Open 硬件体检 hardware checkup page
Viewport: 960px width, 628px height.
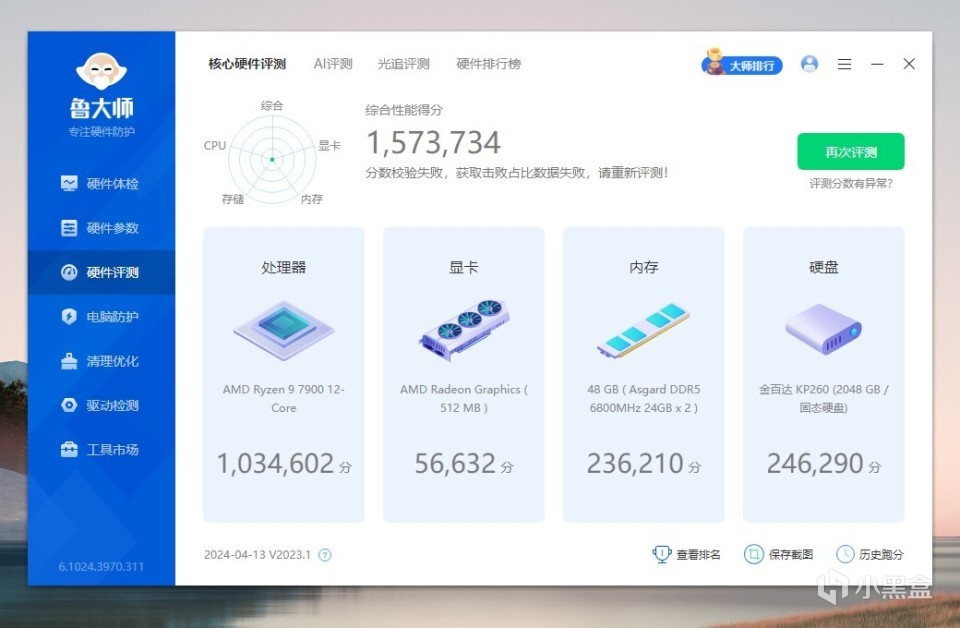(x=101, y=184)
